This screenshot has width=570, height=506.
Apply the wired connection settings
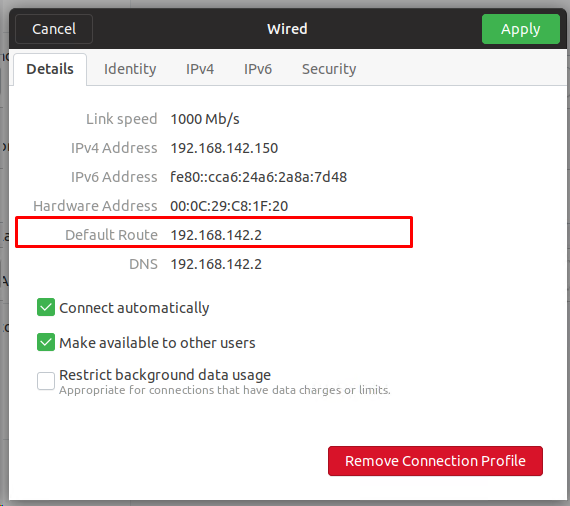521,29
